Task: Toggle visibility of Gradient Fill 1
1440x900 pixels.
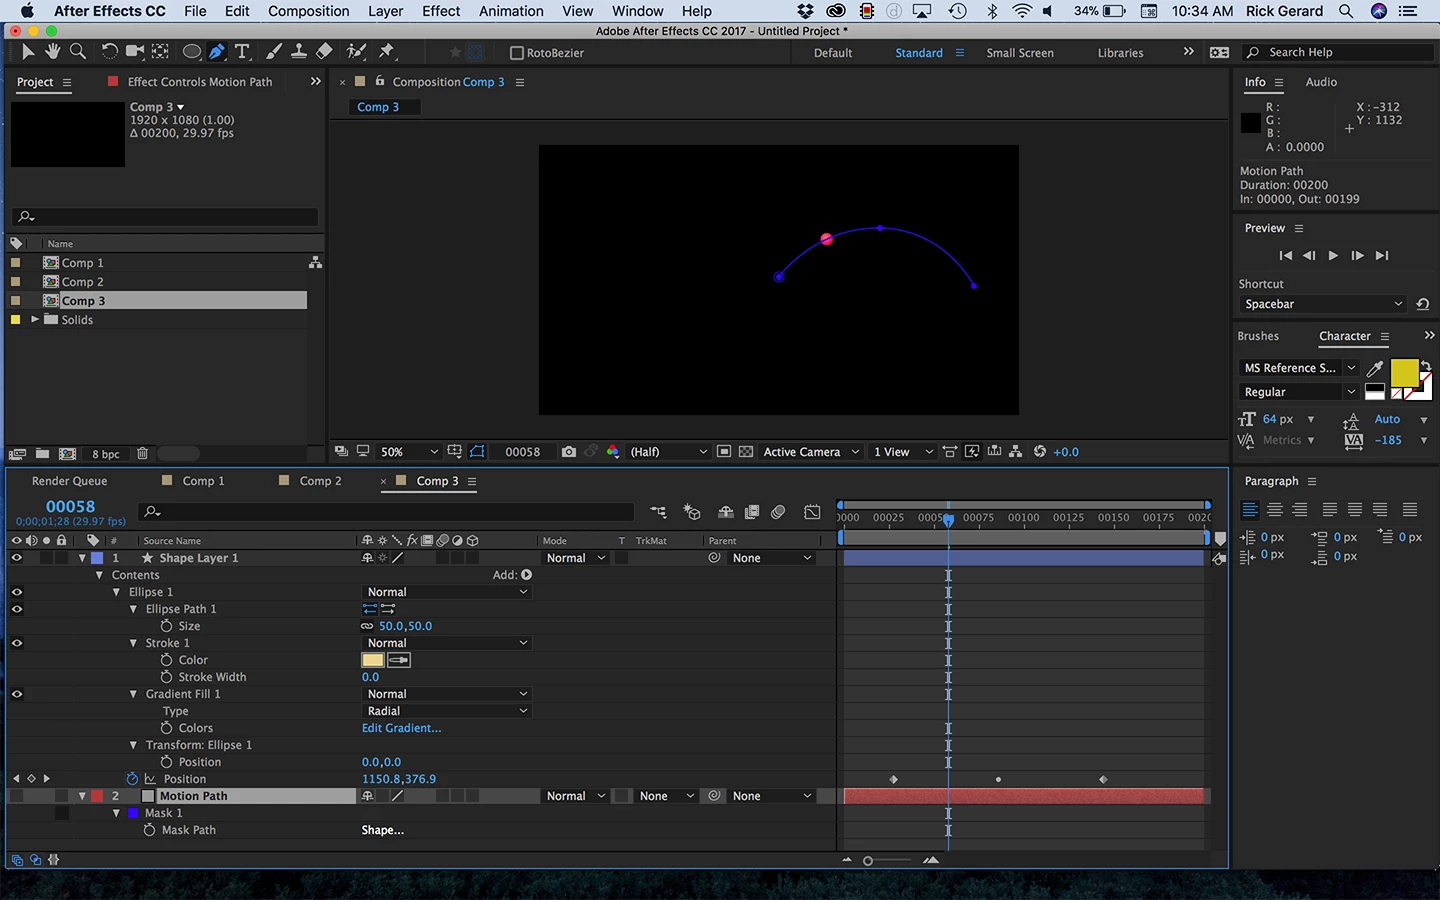Action: [16, 694]
